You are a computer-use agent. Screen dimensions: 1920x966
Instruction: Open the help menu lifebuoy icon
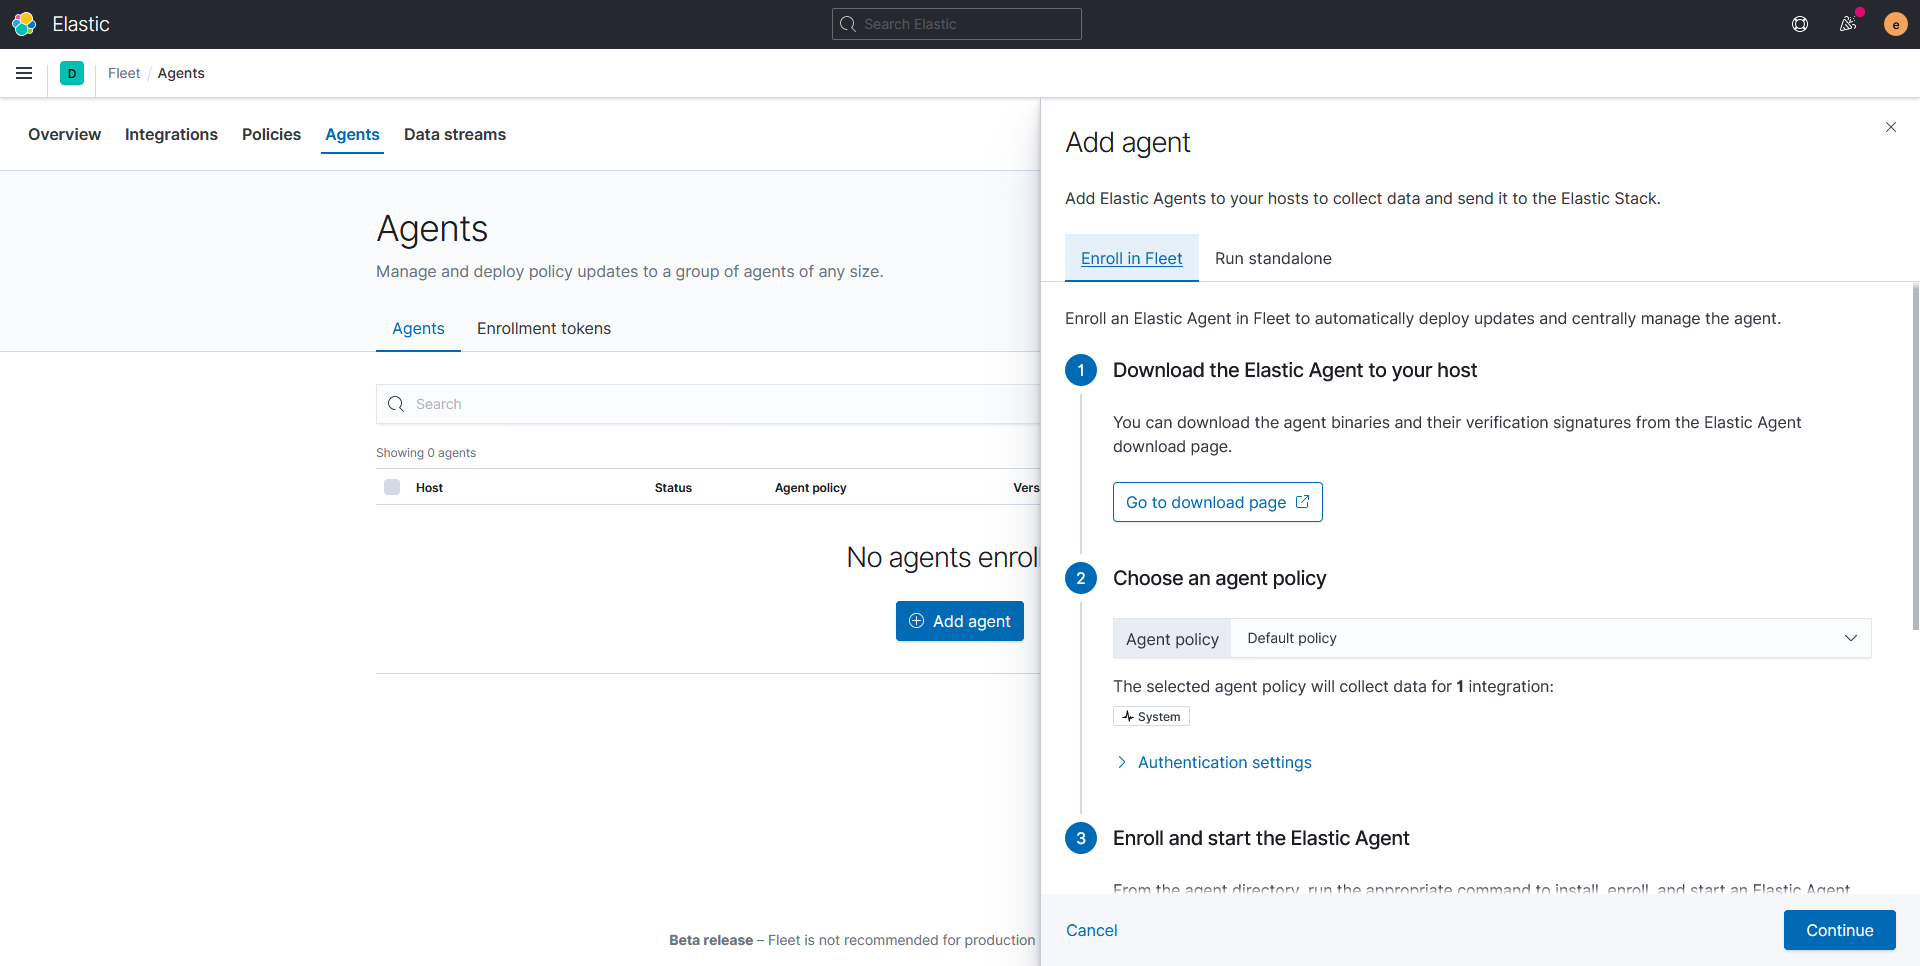1800,23
